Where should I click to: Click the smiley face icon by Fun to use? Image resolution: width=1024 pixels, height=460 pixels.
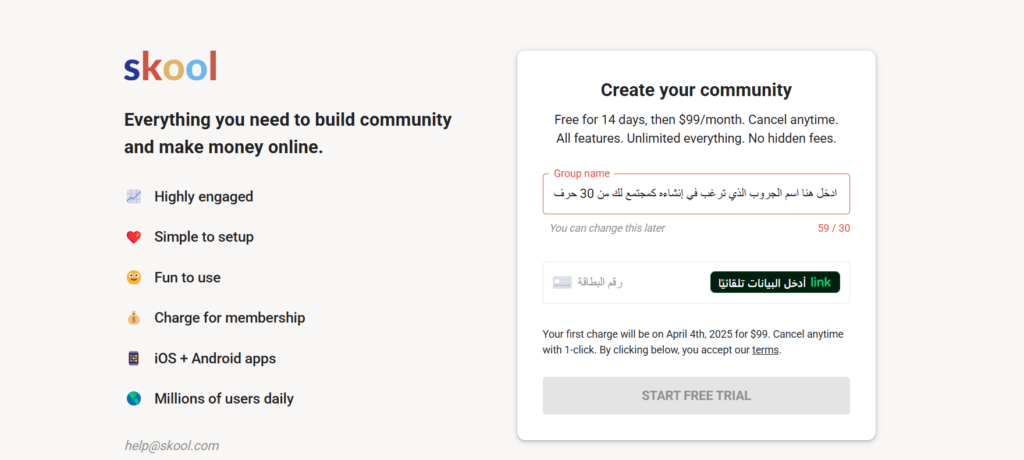point(134,278)
